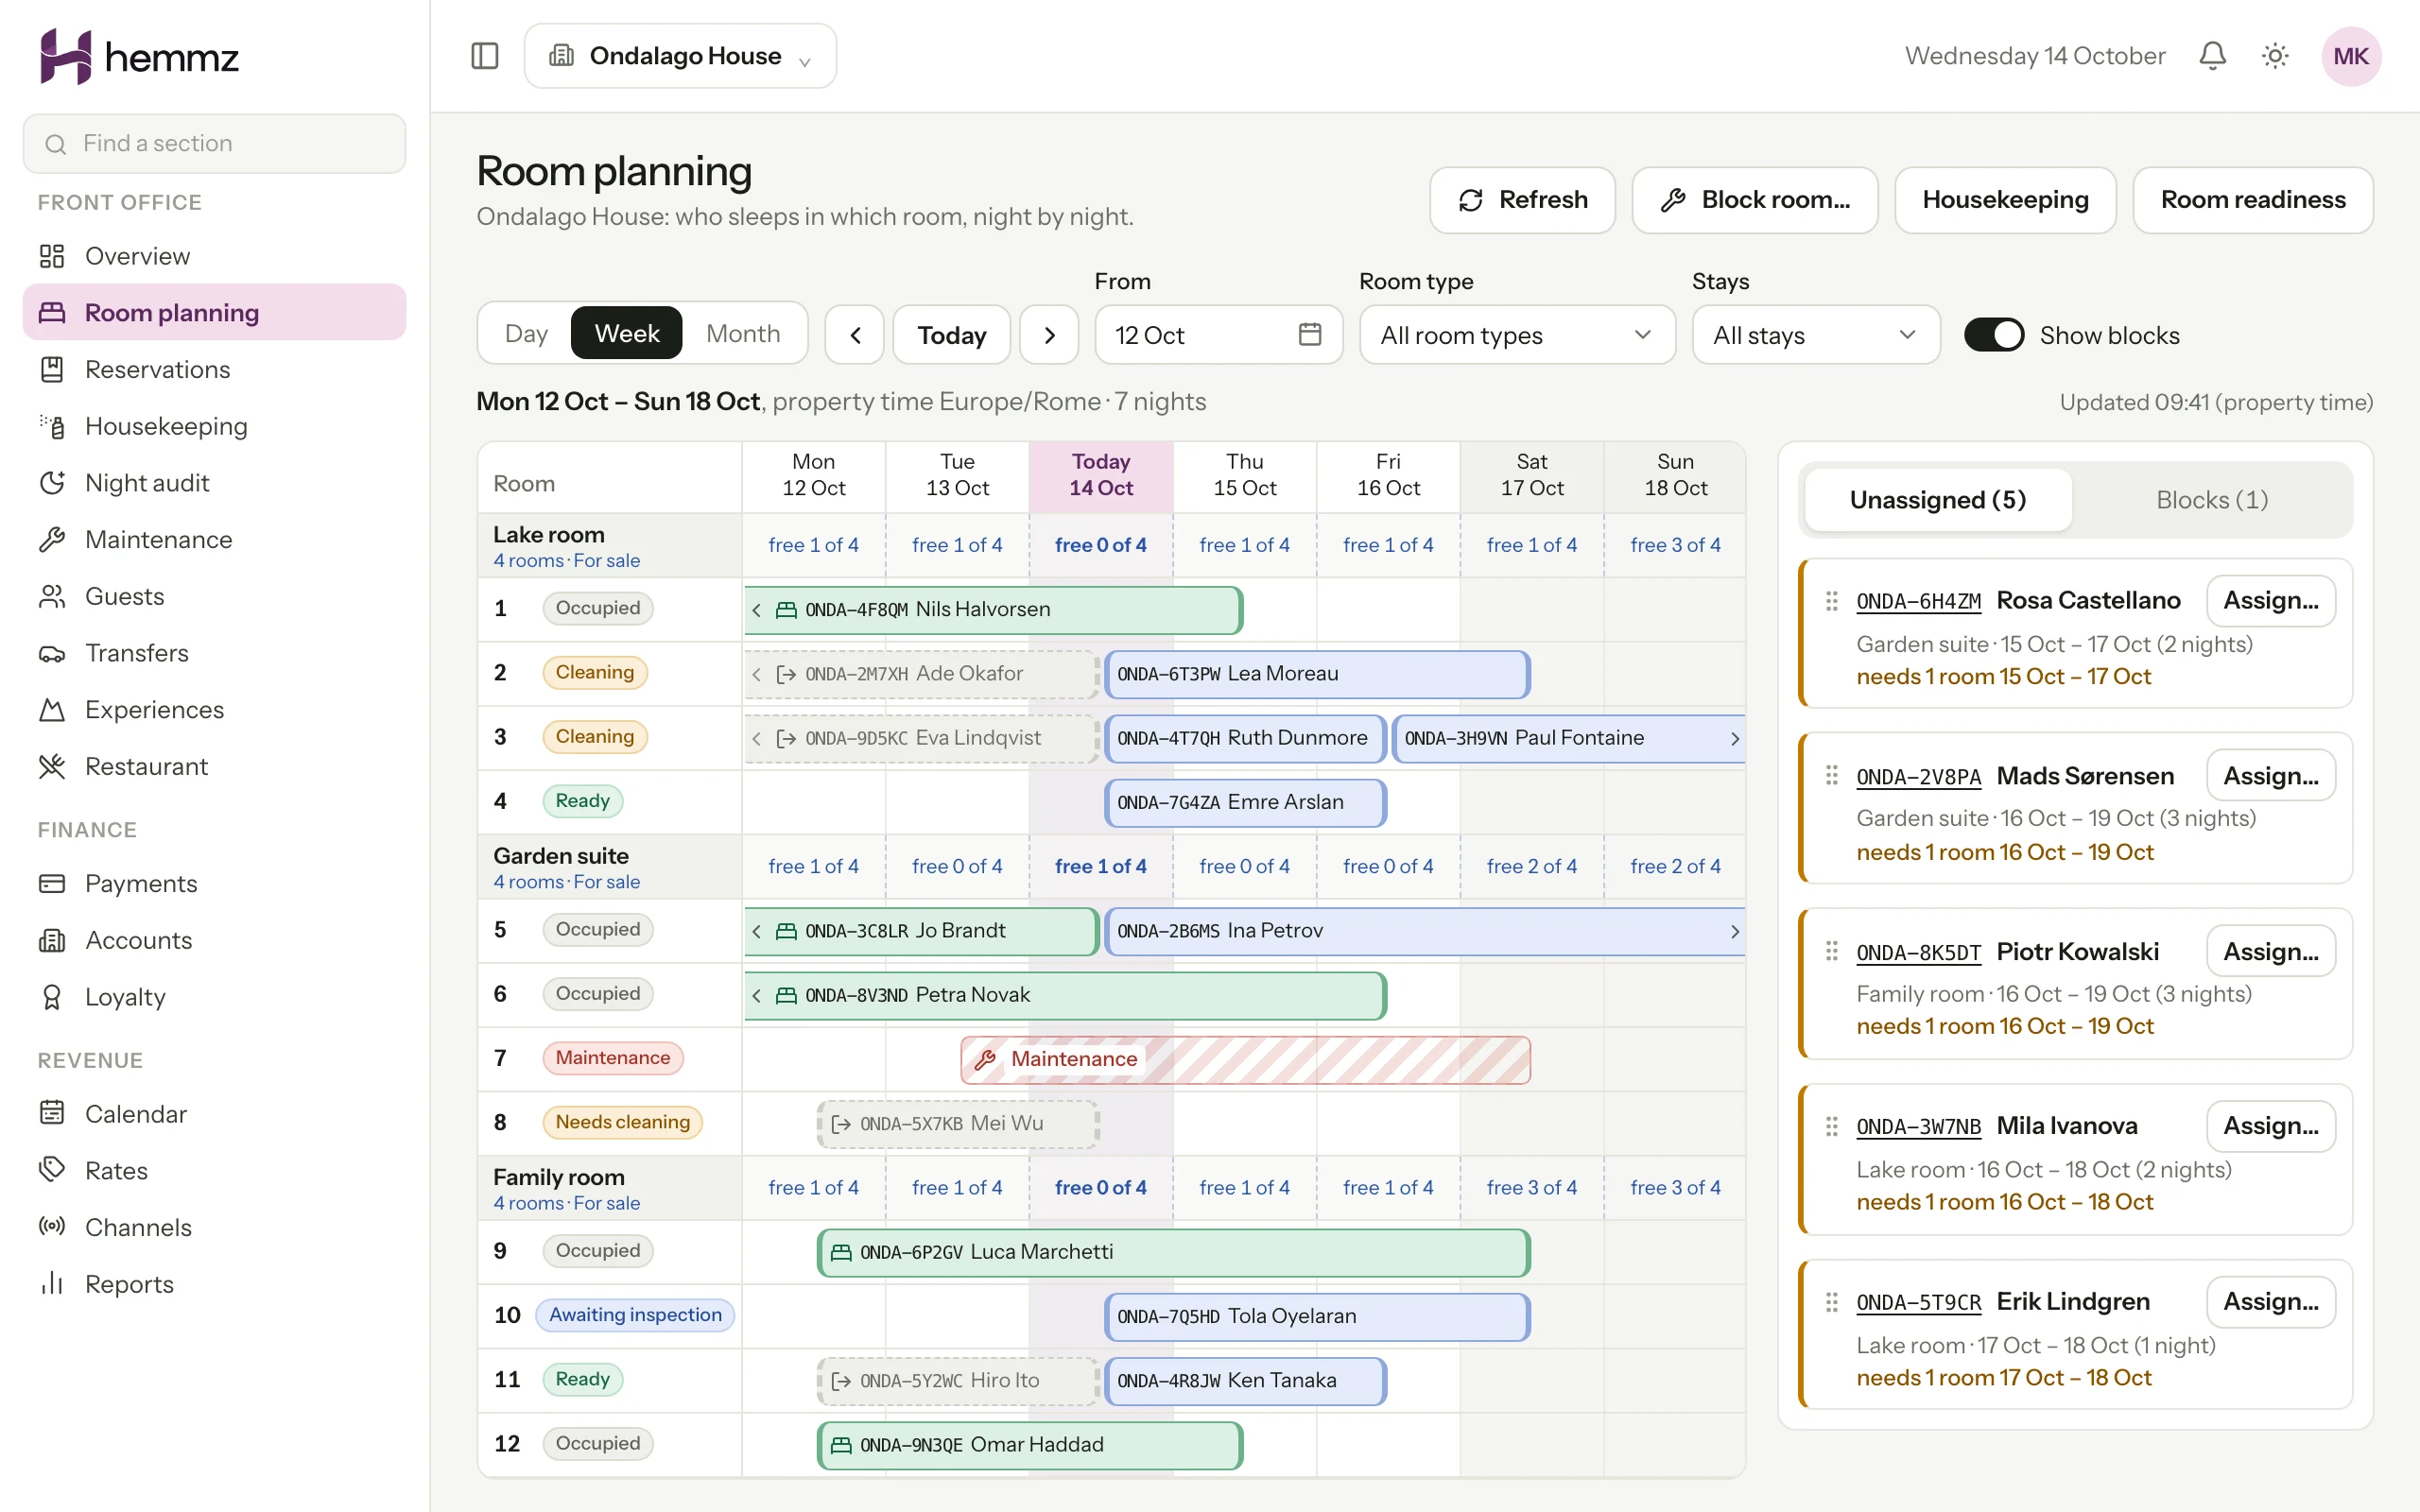
Task: Advance to next week arrow
Action: pos(1049,335)
